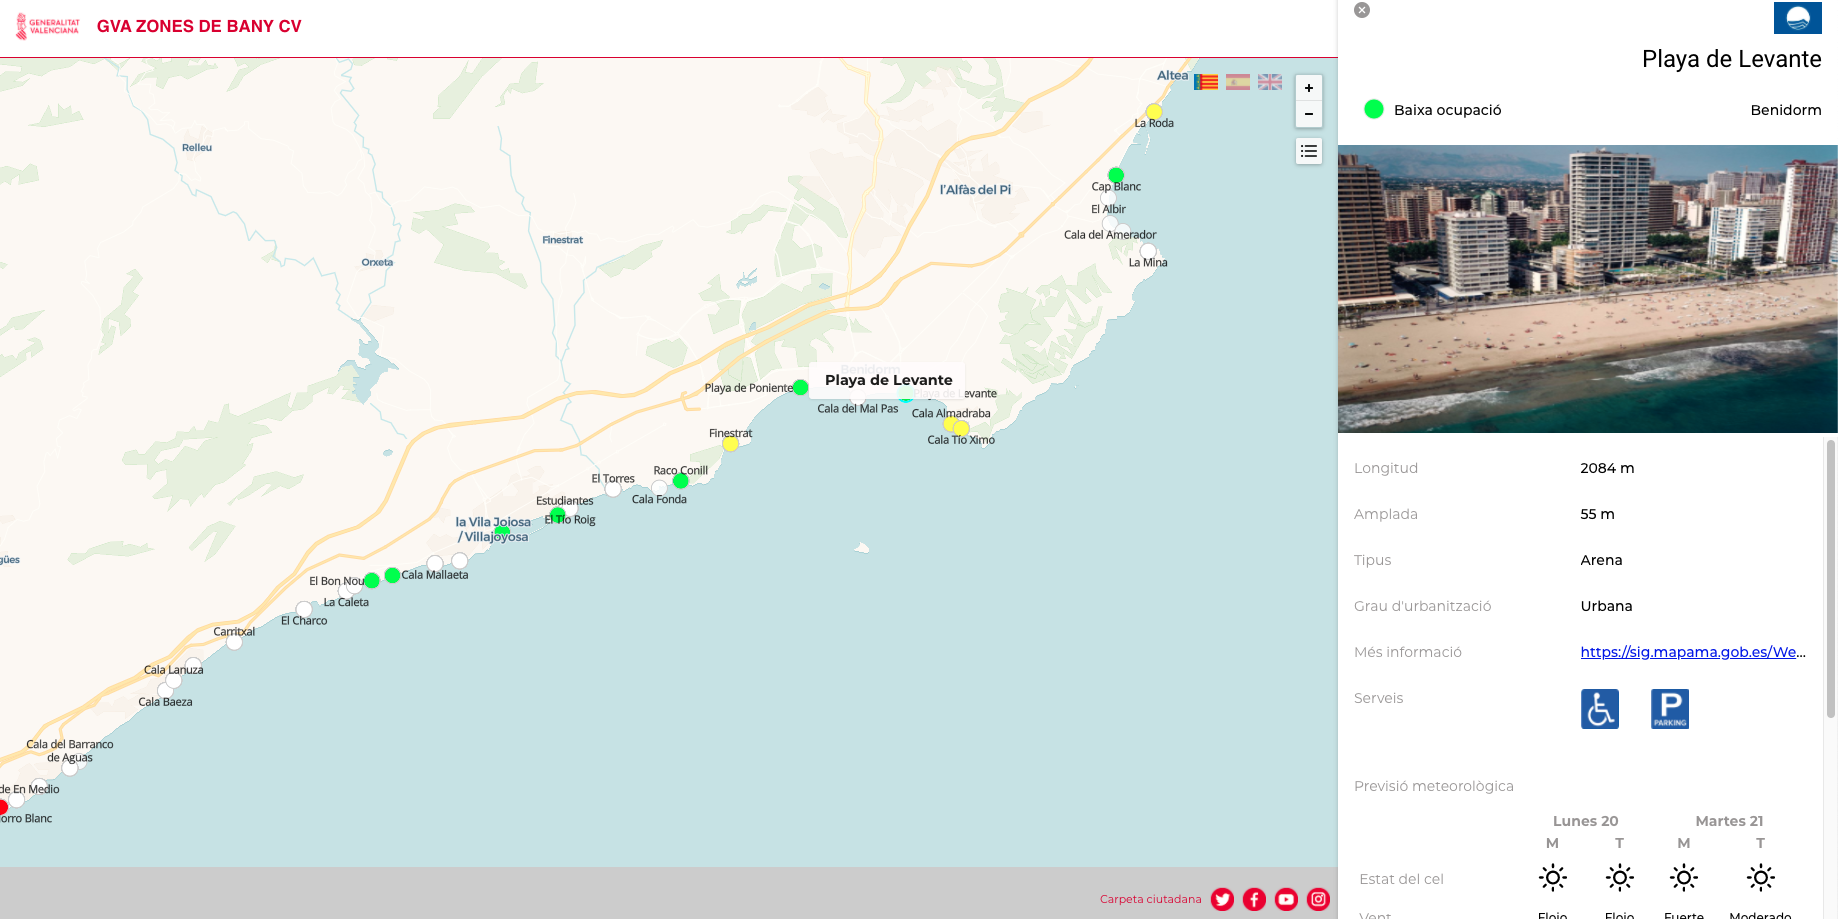This screenshot has width=1838, height=919.
Task: Click the wheelchair accessibility service icon
Action: [x=1600, y=708]
